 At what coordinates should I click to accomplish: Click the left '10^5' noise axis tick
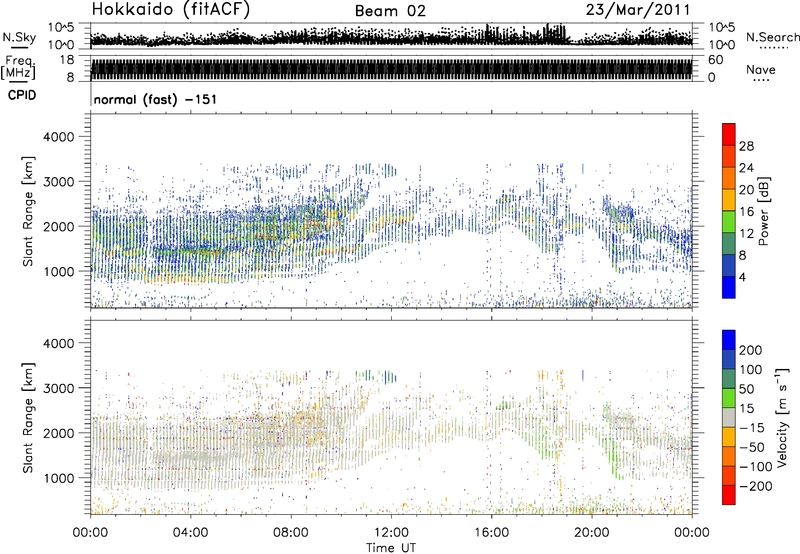click(x=62, y=27)
